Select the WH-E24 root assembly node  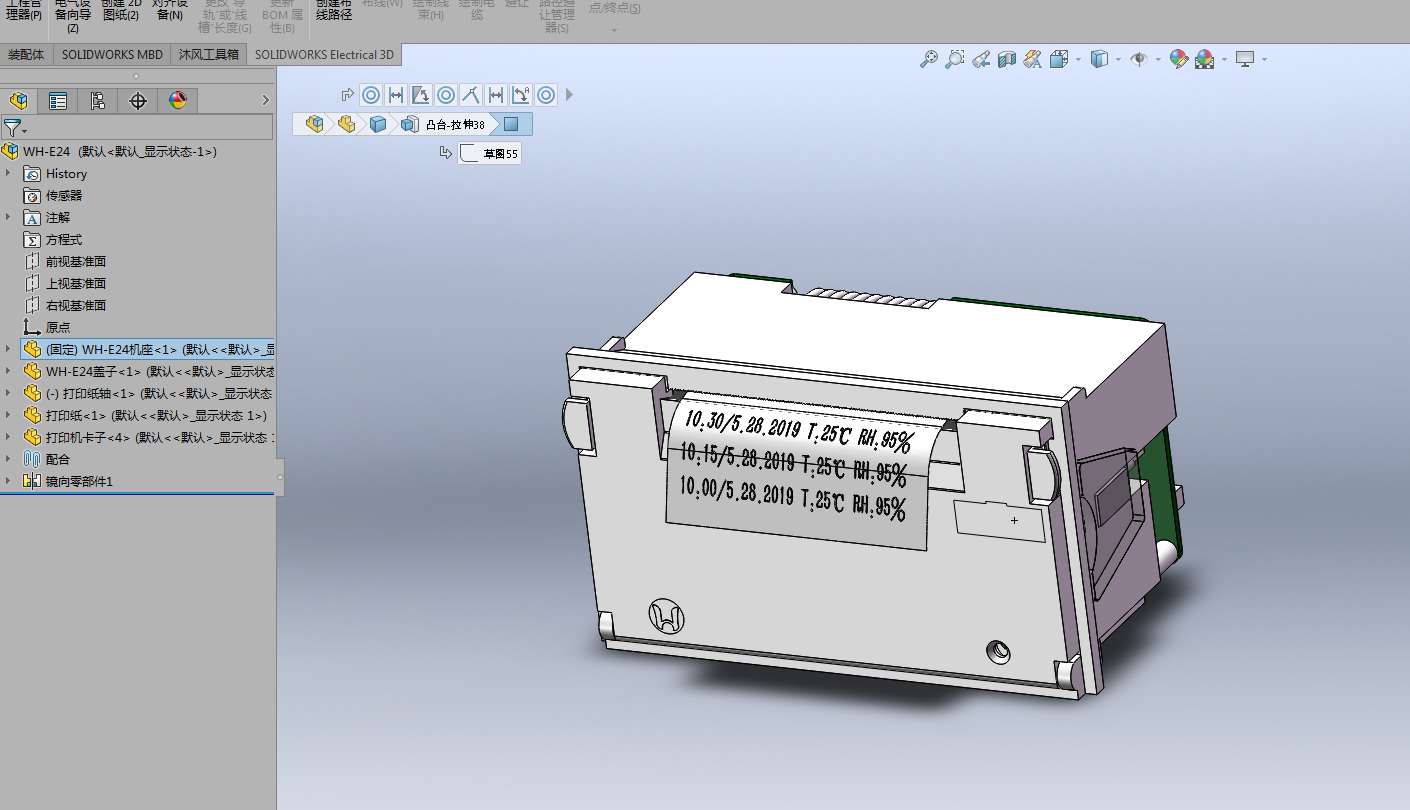pos(110,151)
